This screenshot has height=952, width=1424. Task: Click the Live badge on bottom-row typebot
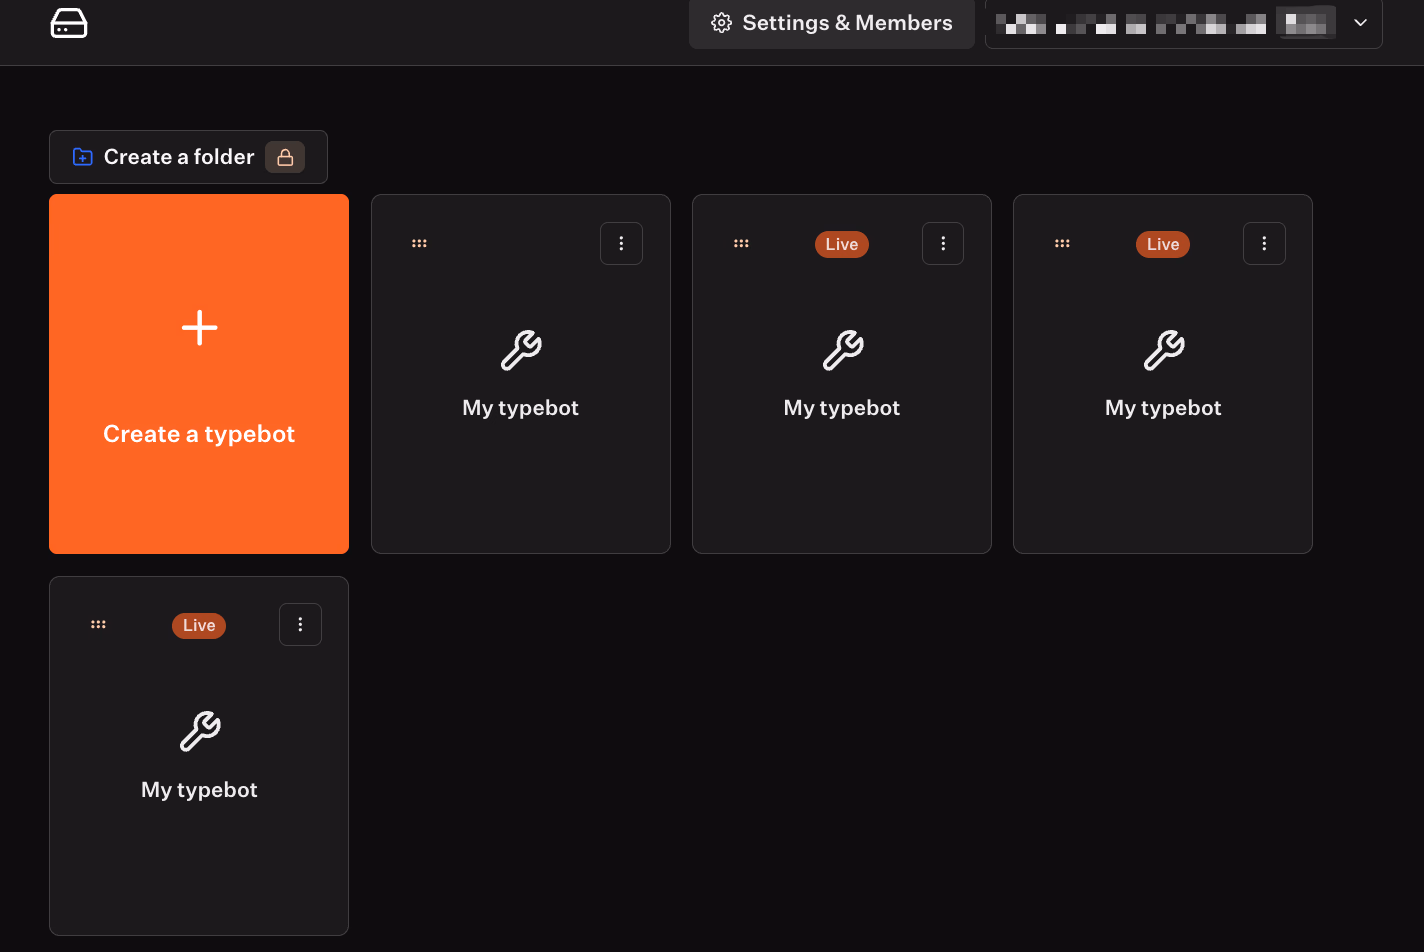tap(199, 625)
